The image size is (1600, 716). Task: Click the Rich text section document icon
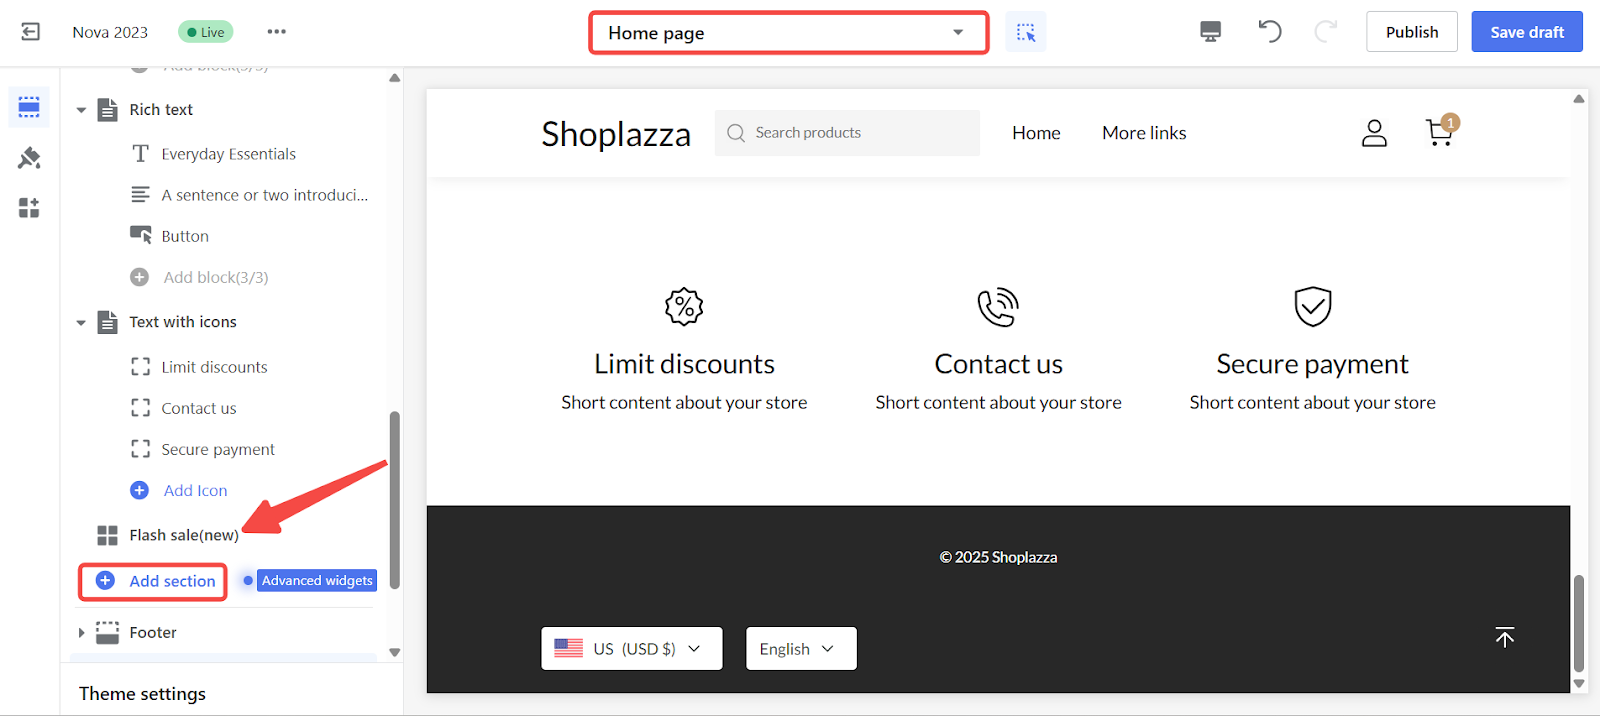107,110
